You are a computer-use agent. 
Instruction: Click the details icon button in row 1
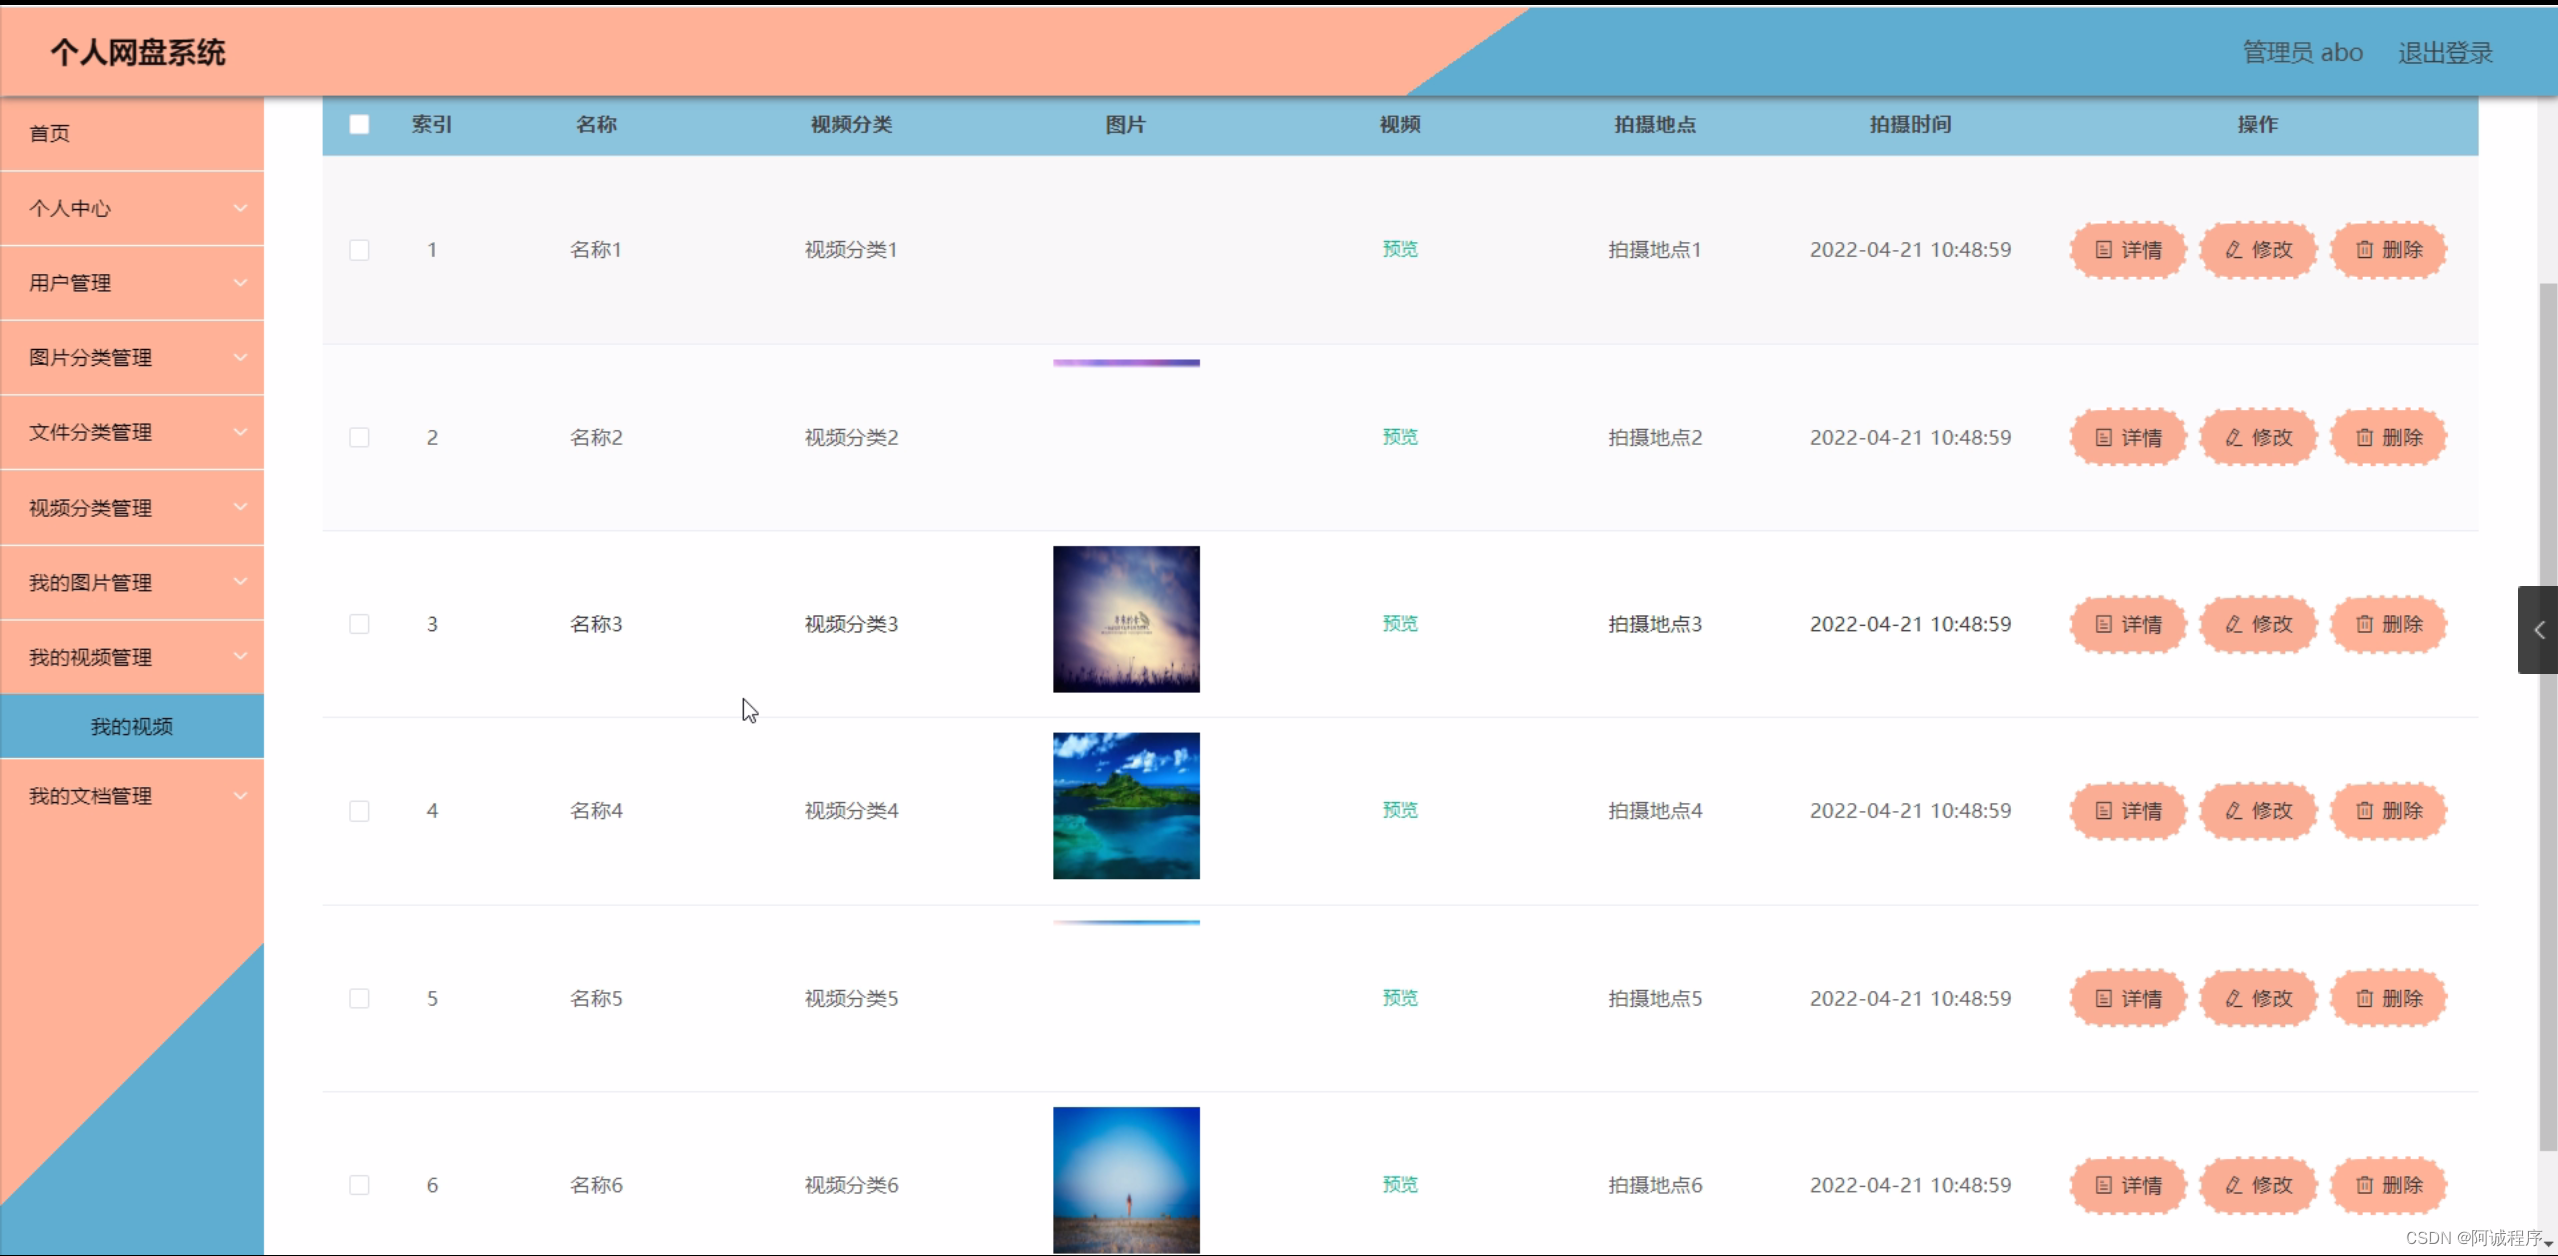(x=2128, y=250)
